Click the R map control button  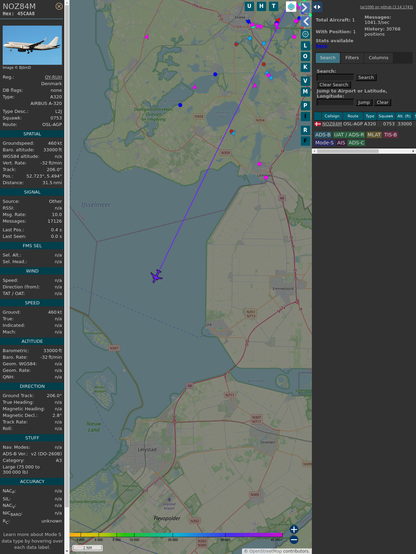(x=305, y=130)
